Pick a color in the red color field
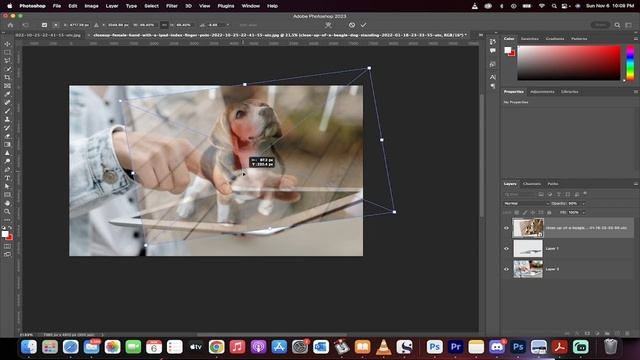The height and width of the screenshot is (360, 640). [569, 62]
